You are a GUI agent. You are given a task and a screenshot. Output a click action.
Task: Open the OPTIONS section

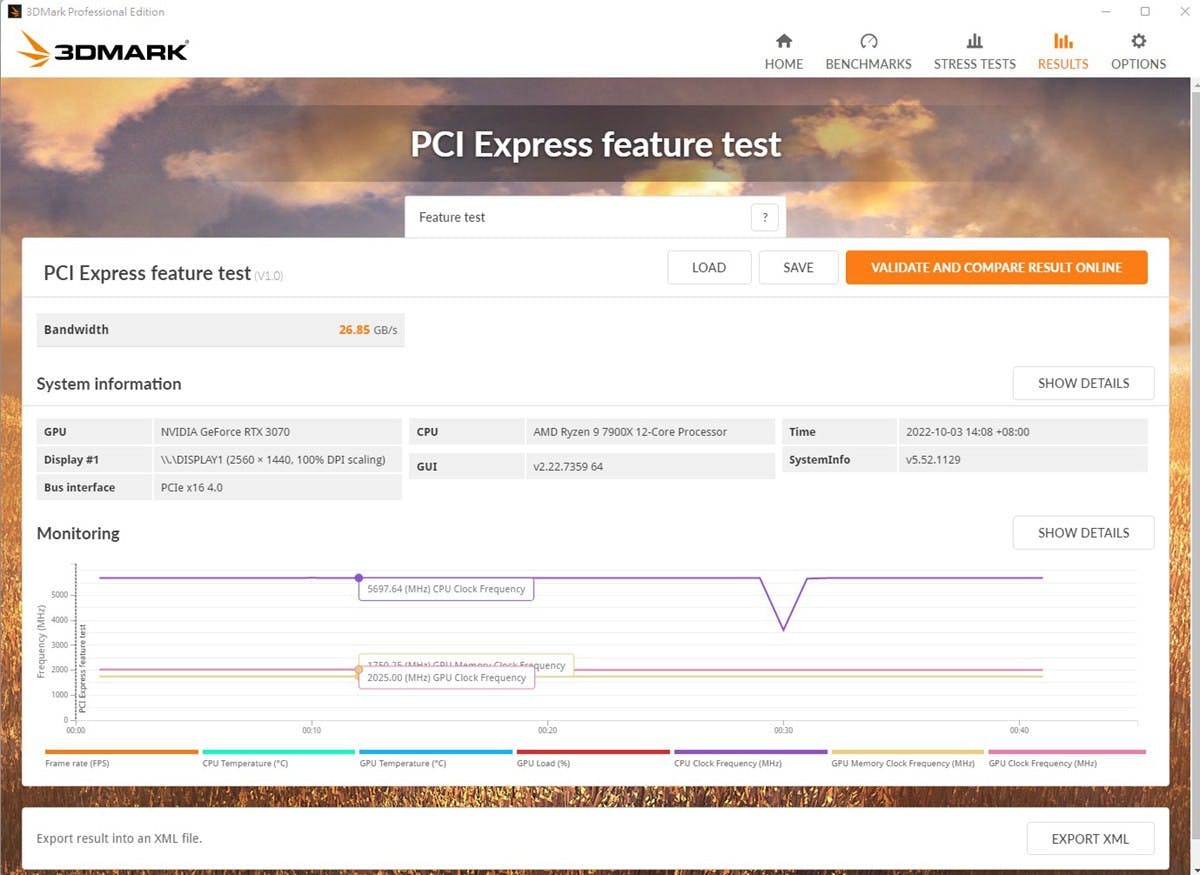1138,52
